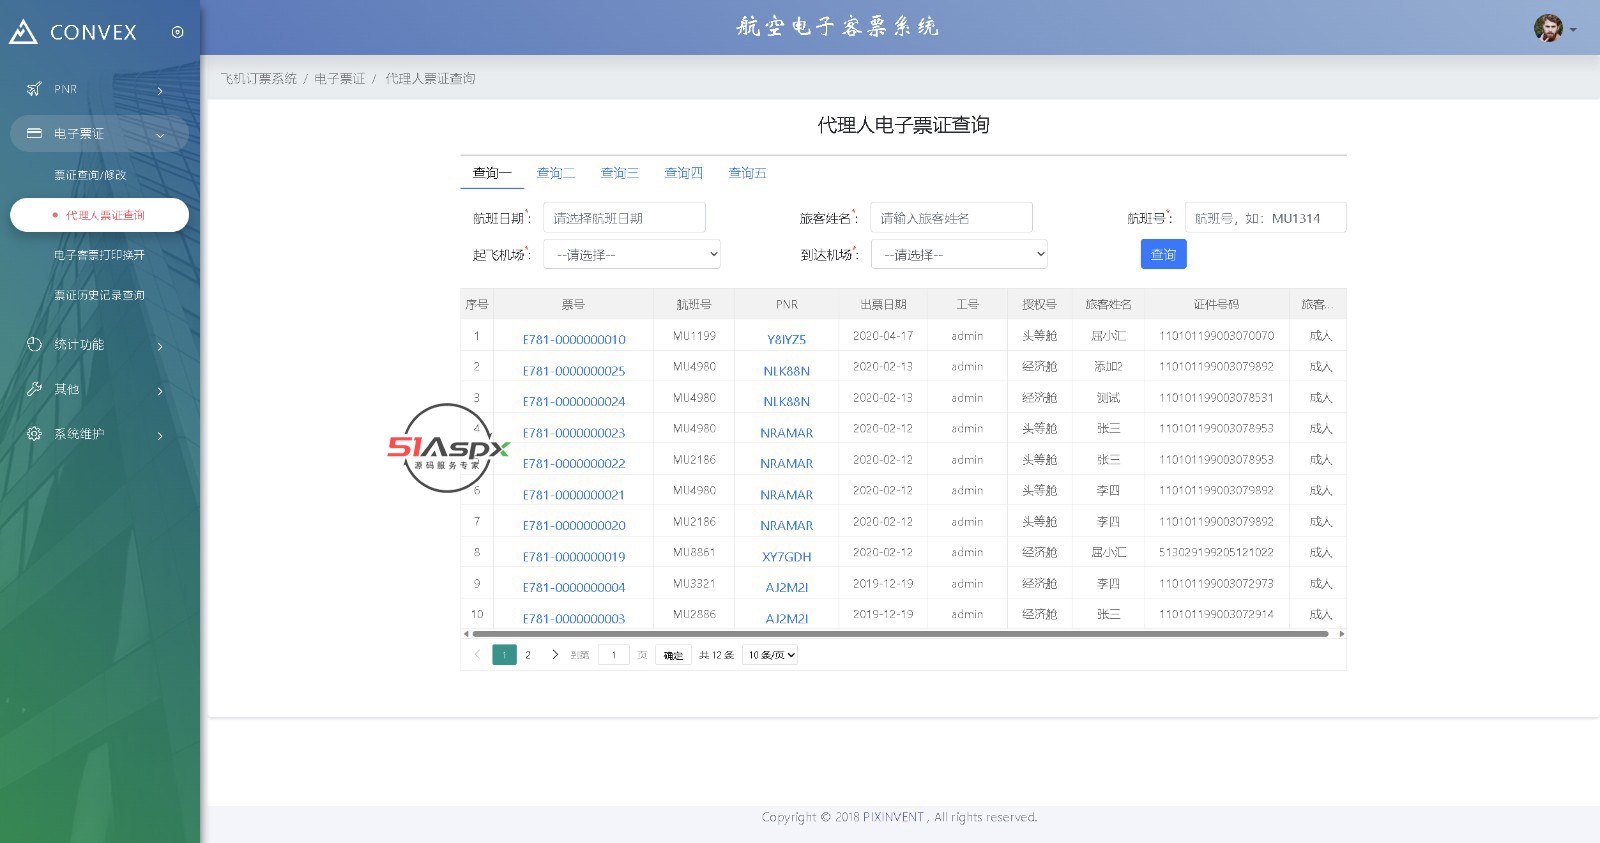Expand the 统计功能 menu chevron
1600x843 pixels.
pyautogui.click(x=160, y=346)
